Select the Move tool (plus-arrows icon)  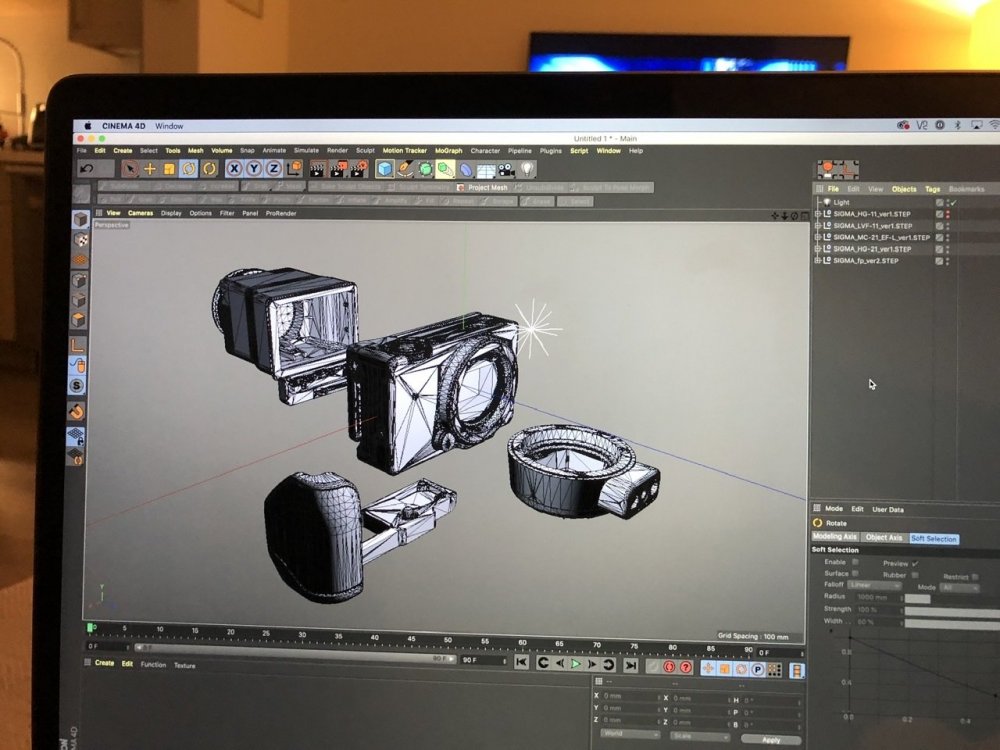click(x=150, y=169)
